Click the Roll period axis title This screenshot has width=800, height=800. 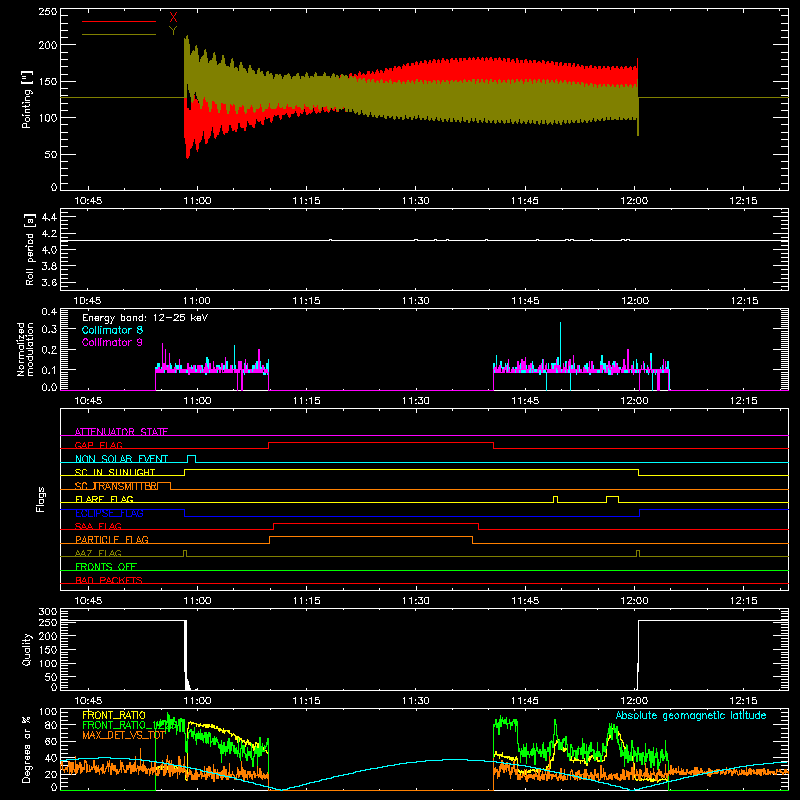click(x=29, y=249)
